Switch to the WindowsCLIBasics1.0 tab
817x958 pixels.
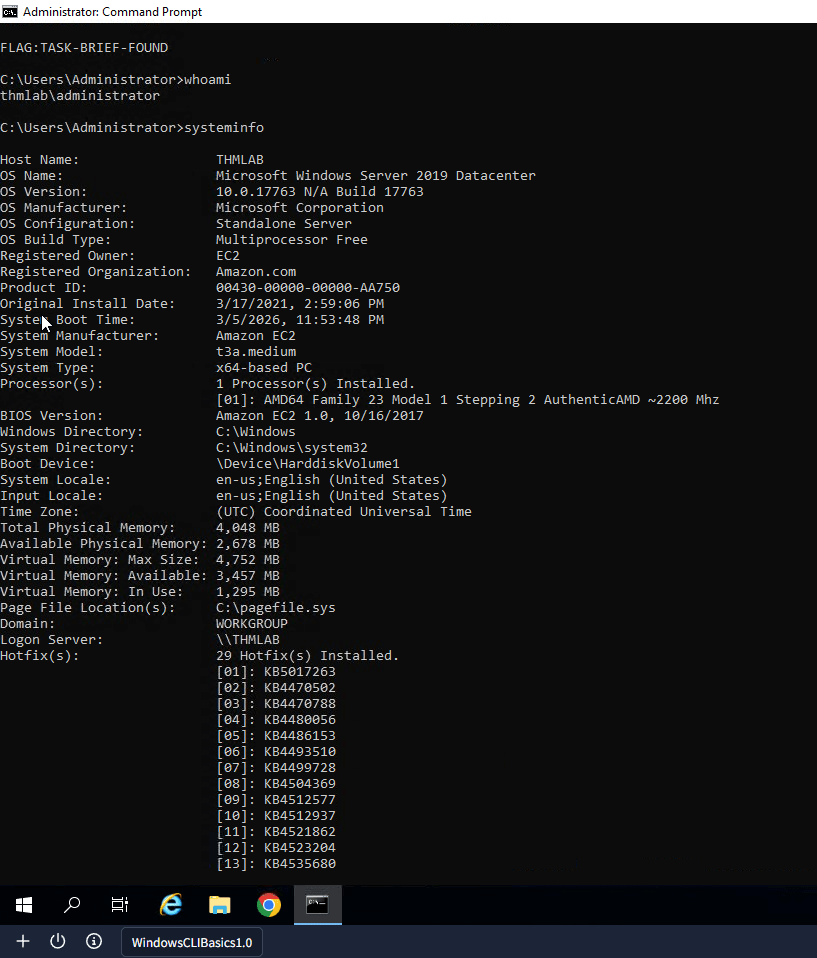192,942
